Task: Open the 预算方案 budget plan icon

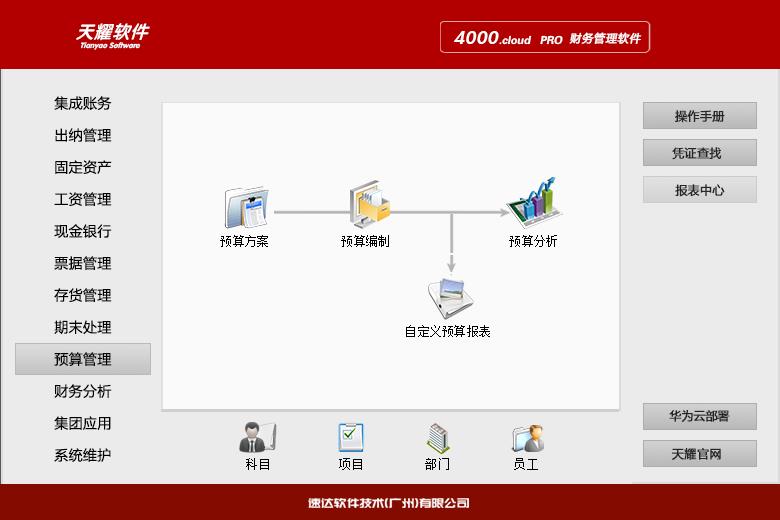Action: pyautogui.click(x=245, y=208)
